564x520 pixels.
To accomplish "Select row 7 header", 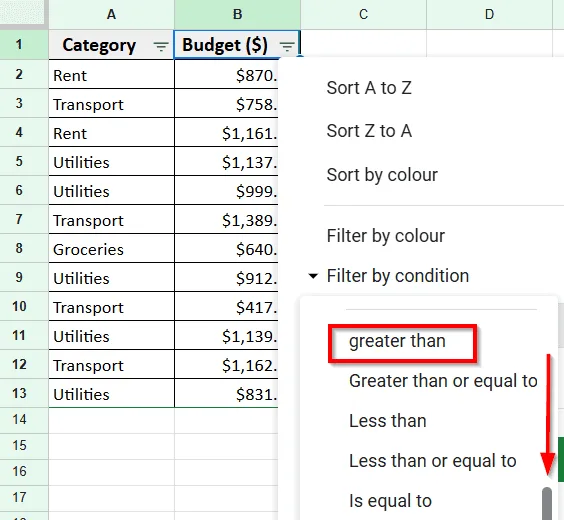I will point(24,219).
